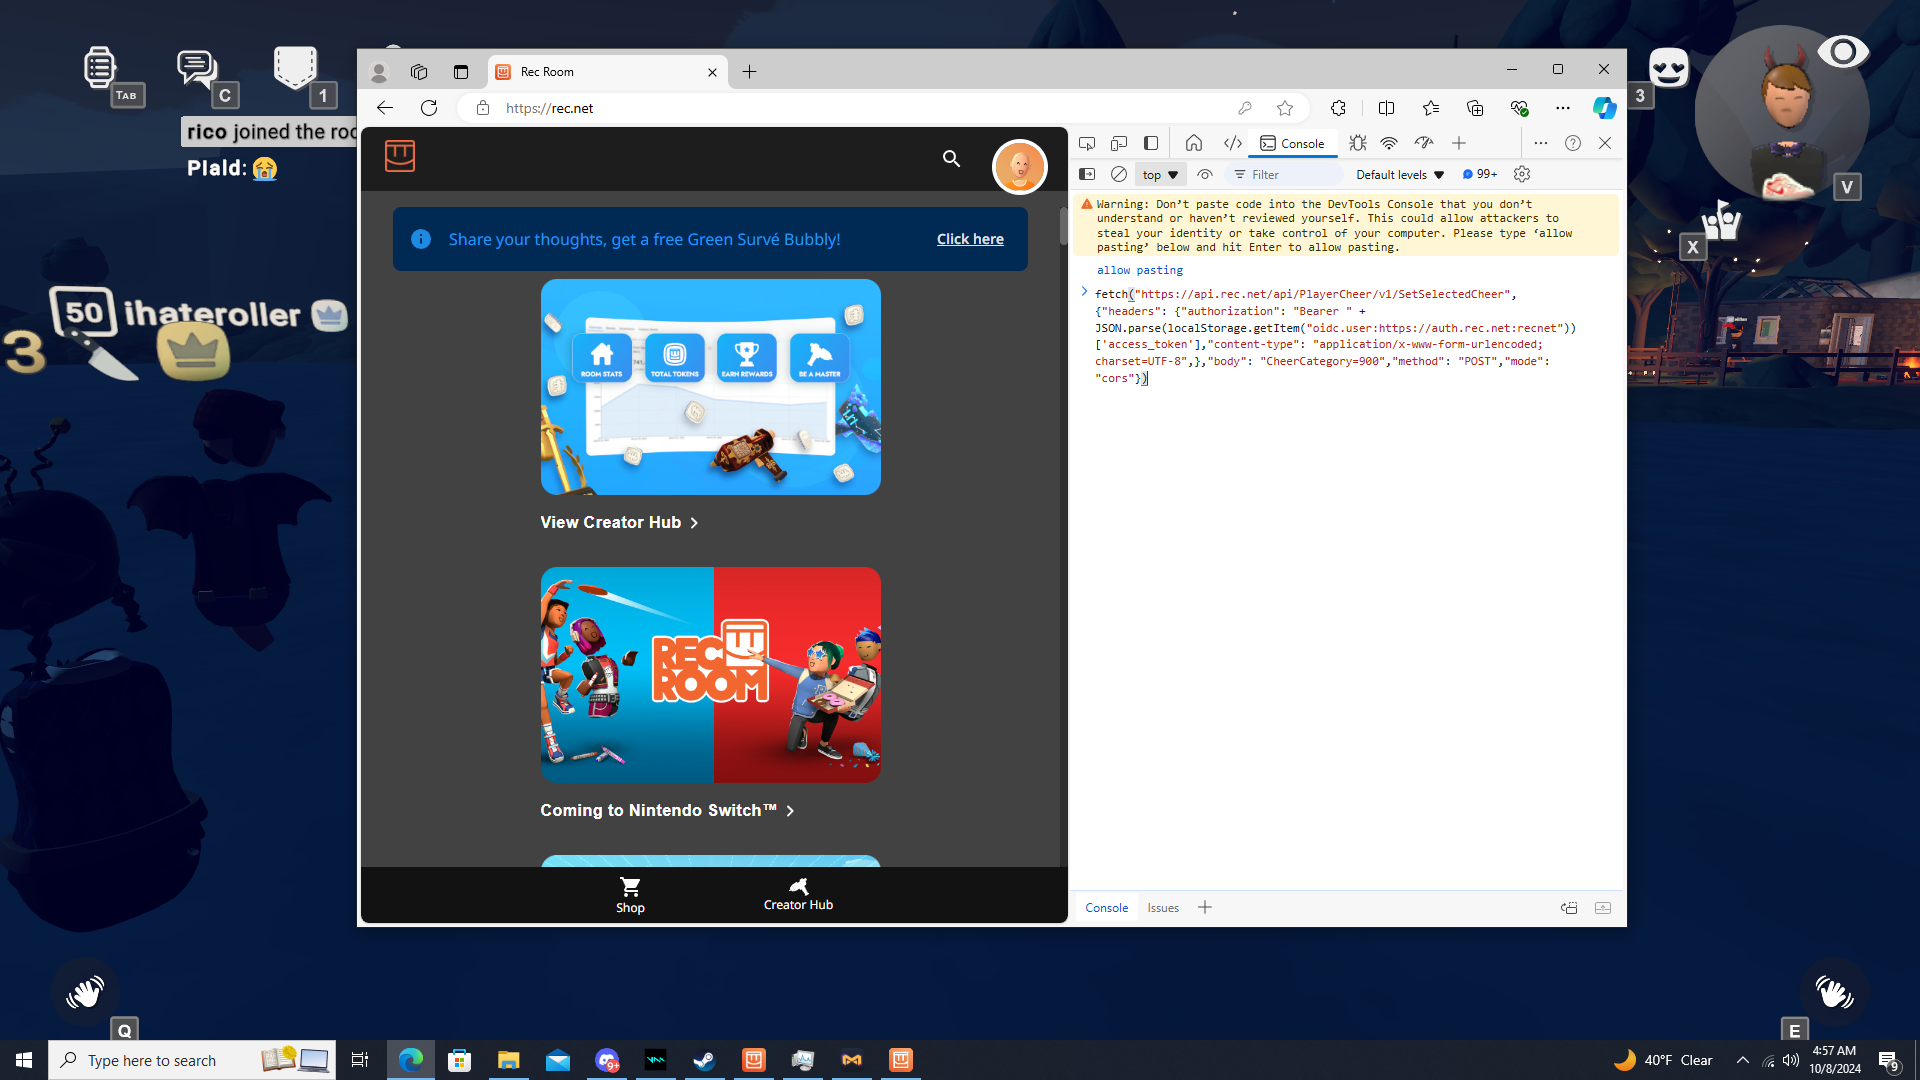Click the webpage vertical scrollbar
The height and width of the screenshot is (1080, 1920).
click(x=1063, y=228)
